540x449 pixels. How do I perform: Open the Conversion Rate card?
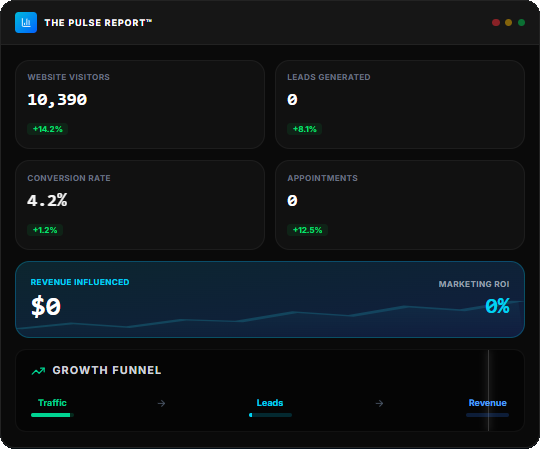pyautogui.click(x=140, y=205)
